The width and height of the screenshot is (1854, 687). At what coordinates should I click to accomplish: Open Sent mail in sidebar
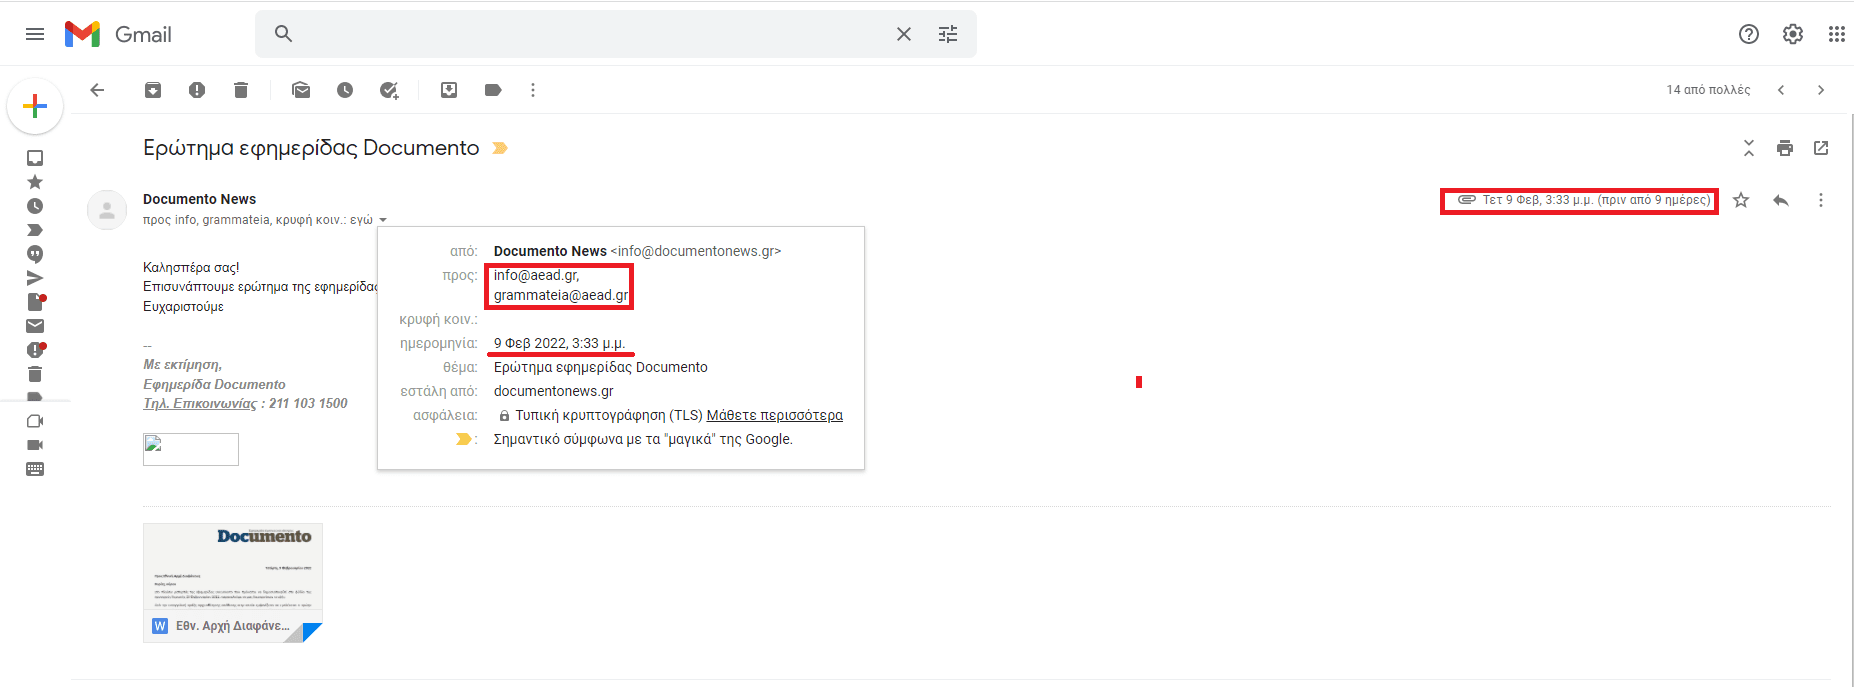35,278
